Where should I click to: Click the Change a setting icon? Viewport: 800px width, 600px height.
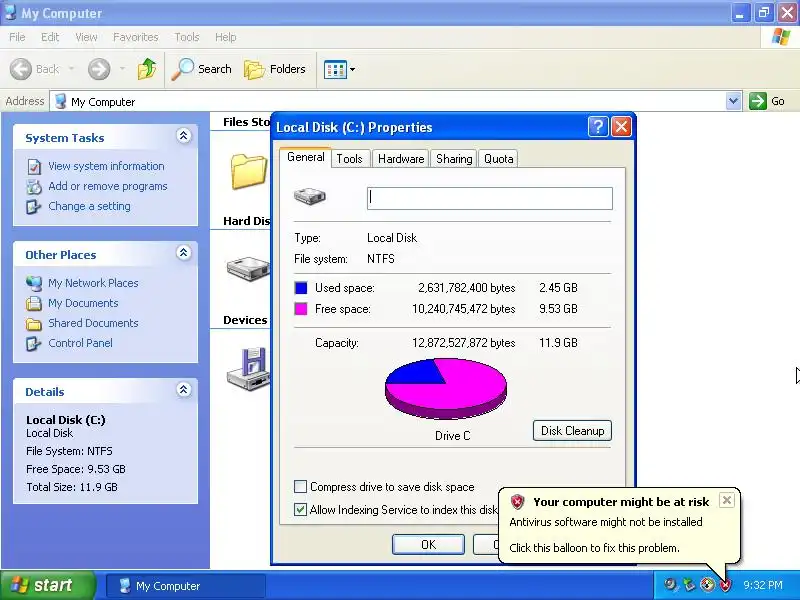point(34,207)
